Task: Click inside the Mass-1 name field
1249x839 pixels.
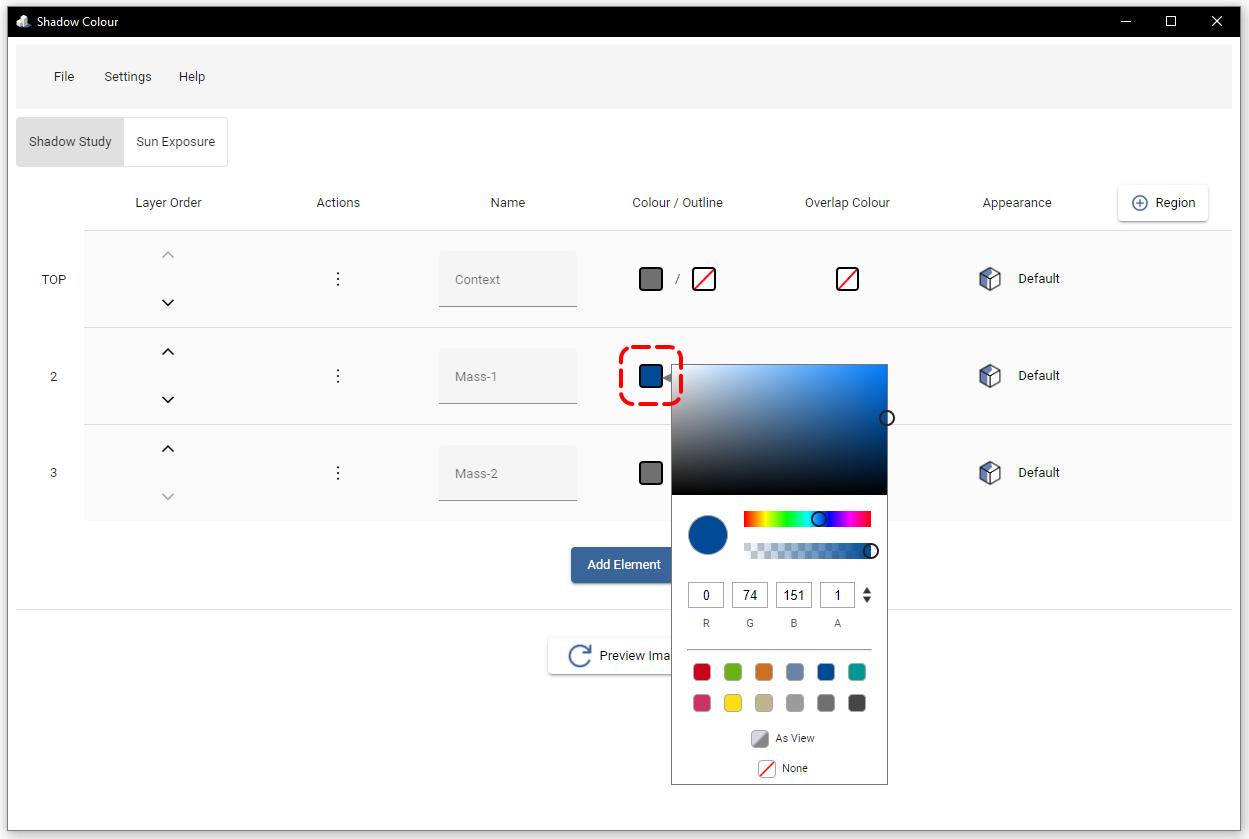Action: (x=507, y=375)
